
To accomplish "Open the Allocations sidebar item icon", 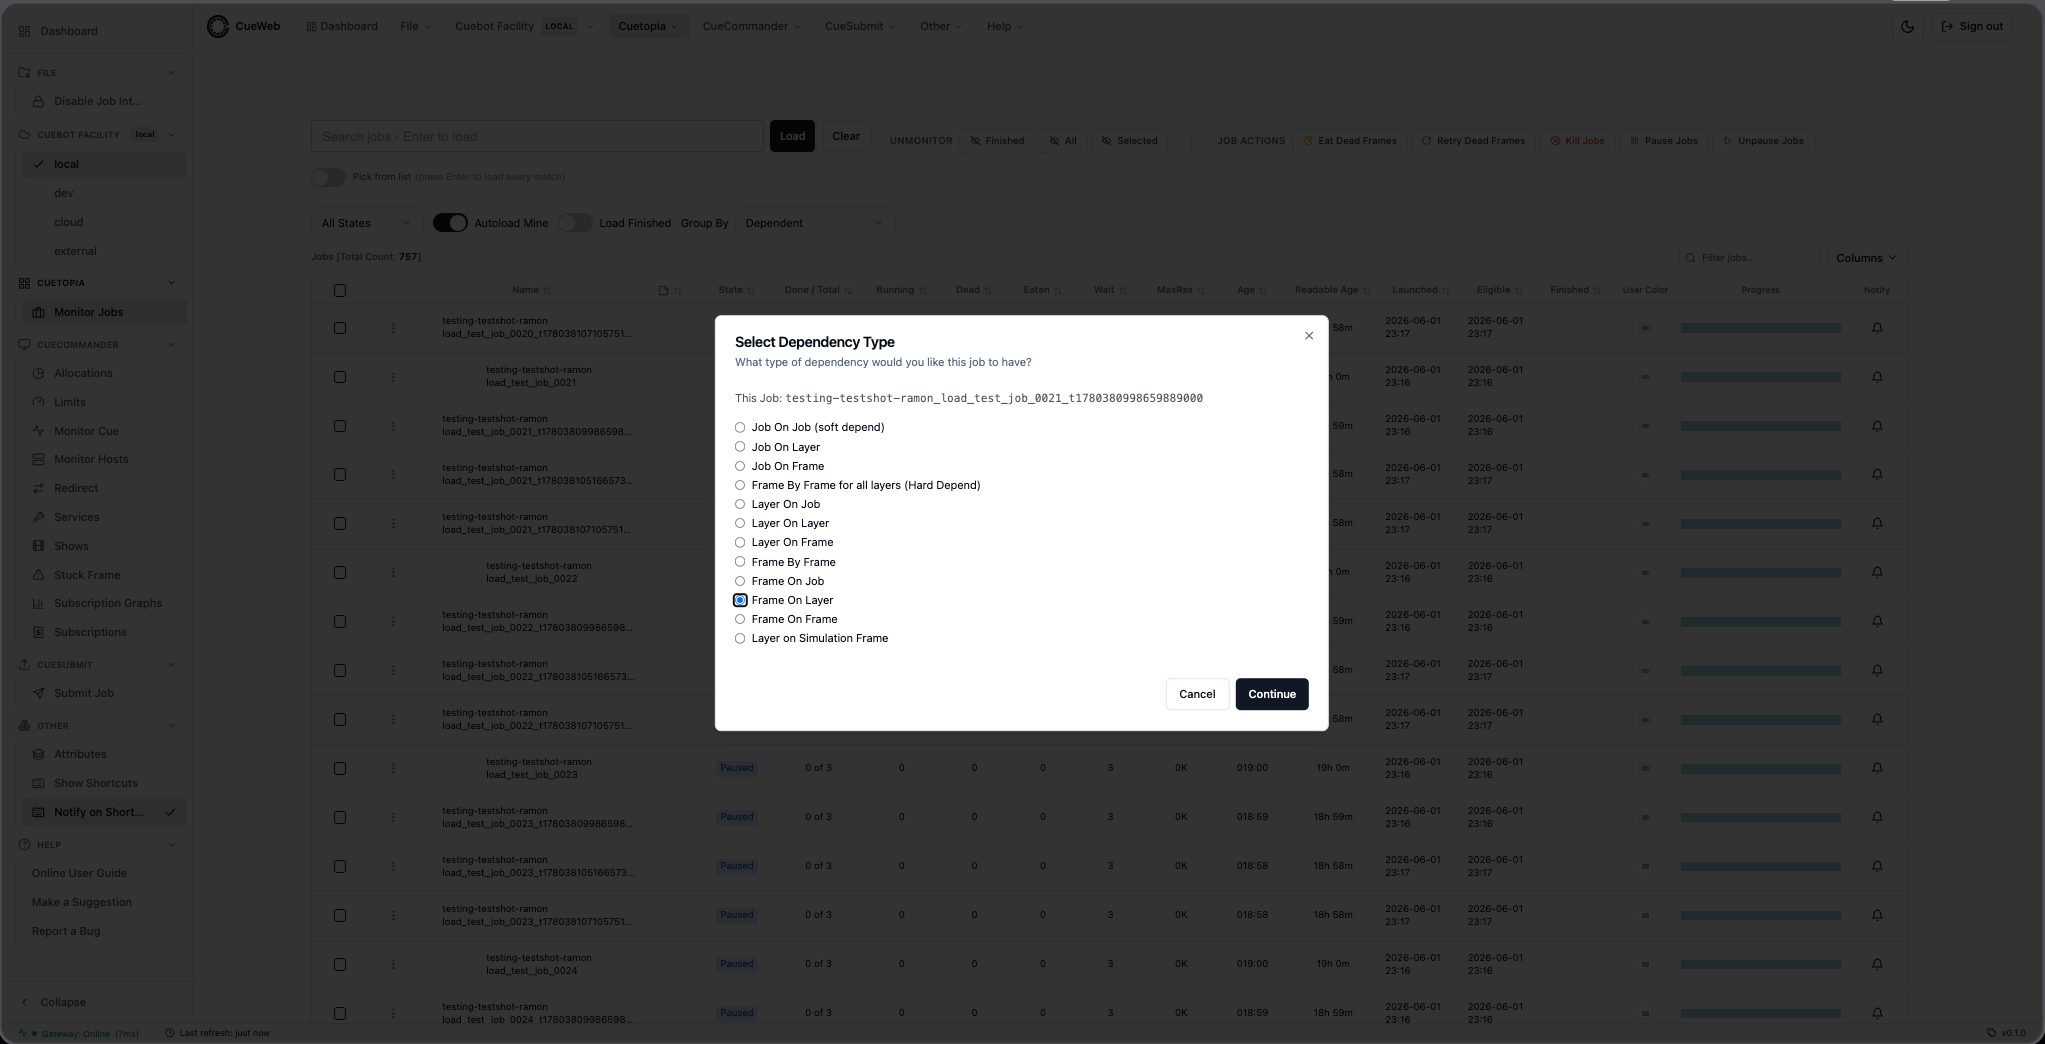I will pos(38,373).
